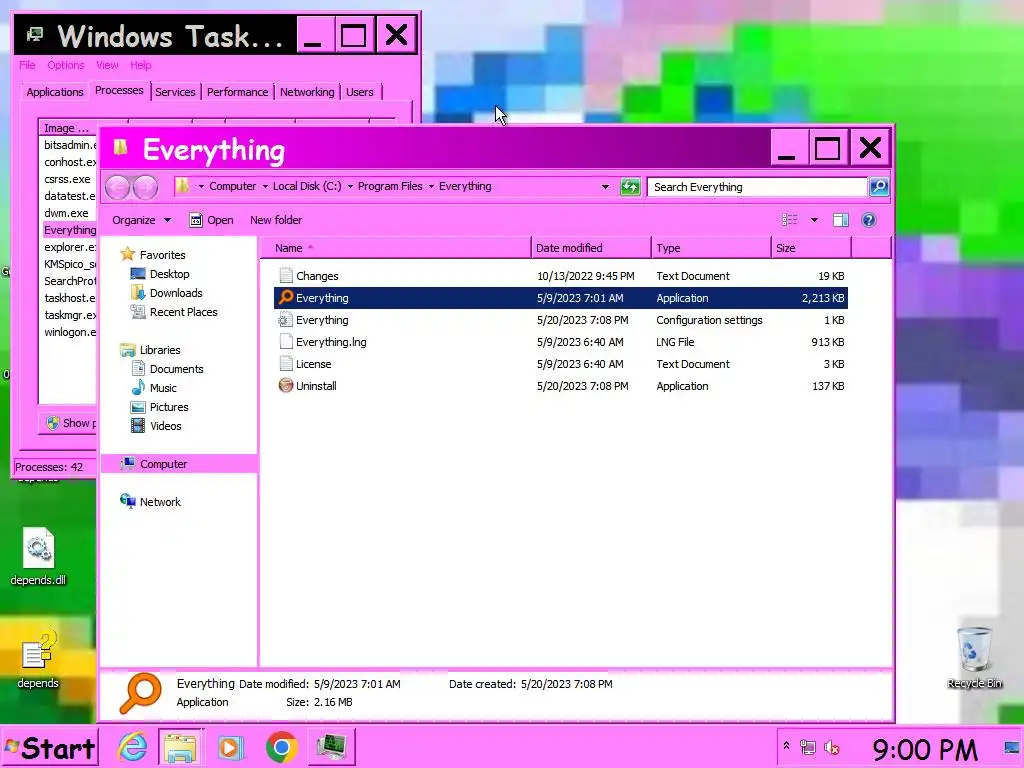Viewport: 1024px width, 768px height.
Task: Click the Search Everything input field
Action: coord(758,187)
